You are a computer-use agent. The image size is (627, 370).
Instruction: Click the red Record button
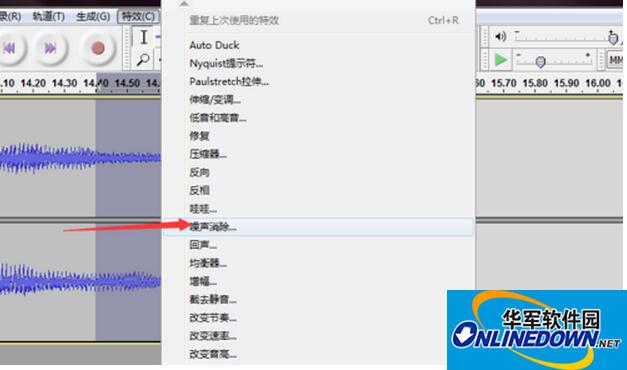pos(98,48)
